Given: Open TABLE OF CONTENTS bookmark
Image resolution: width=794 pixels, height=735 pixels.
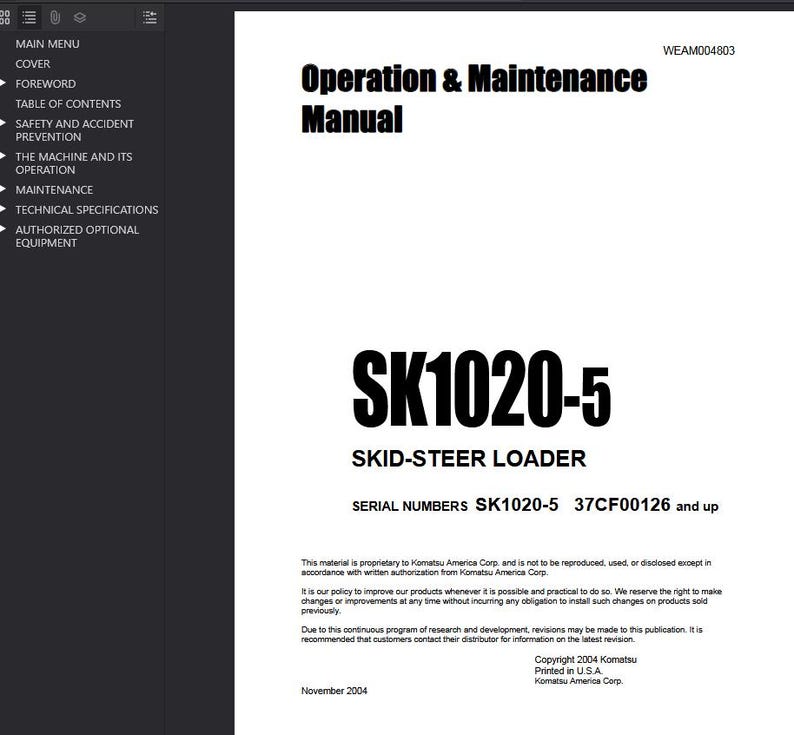Looking at the screenshot, I should pos(68,104).
